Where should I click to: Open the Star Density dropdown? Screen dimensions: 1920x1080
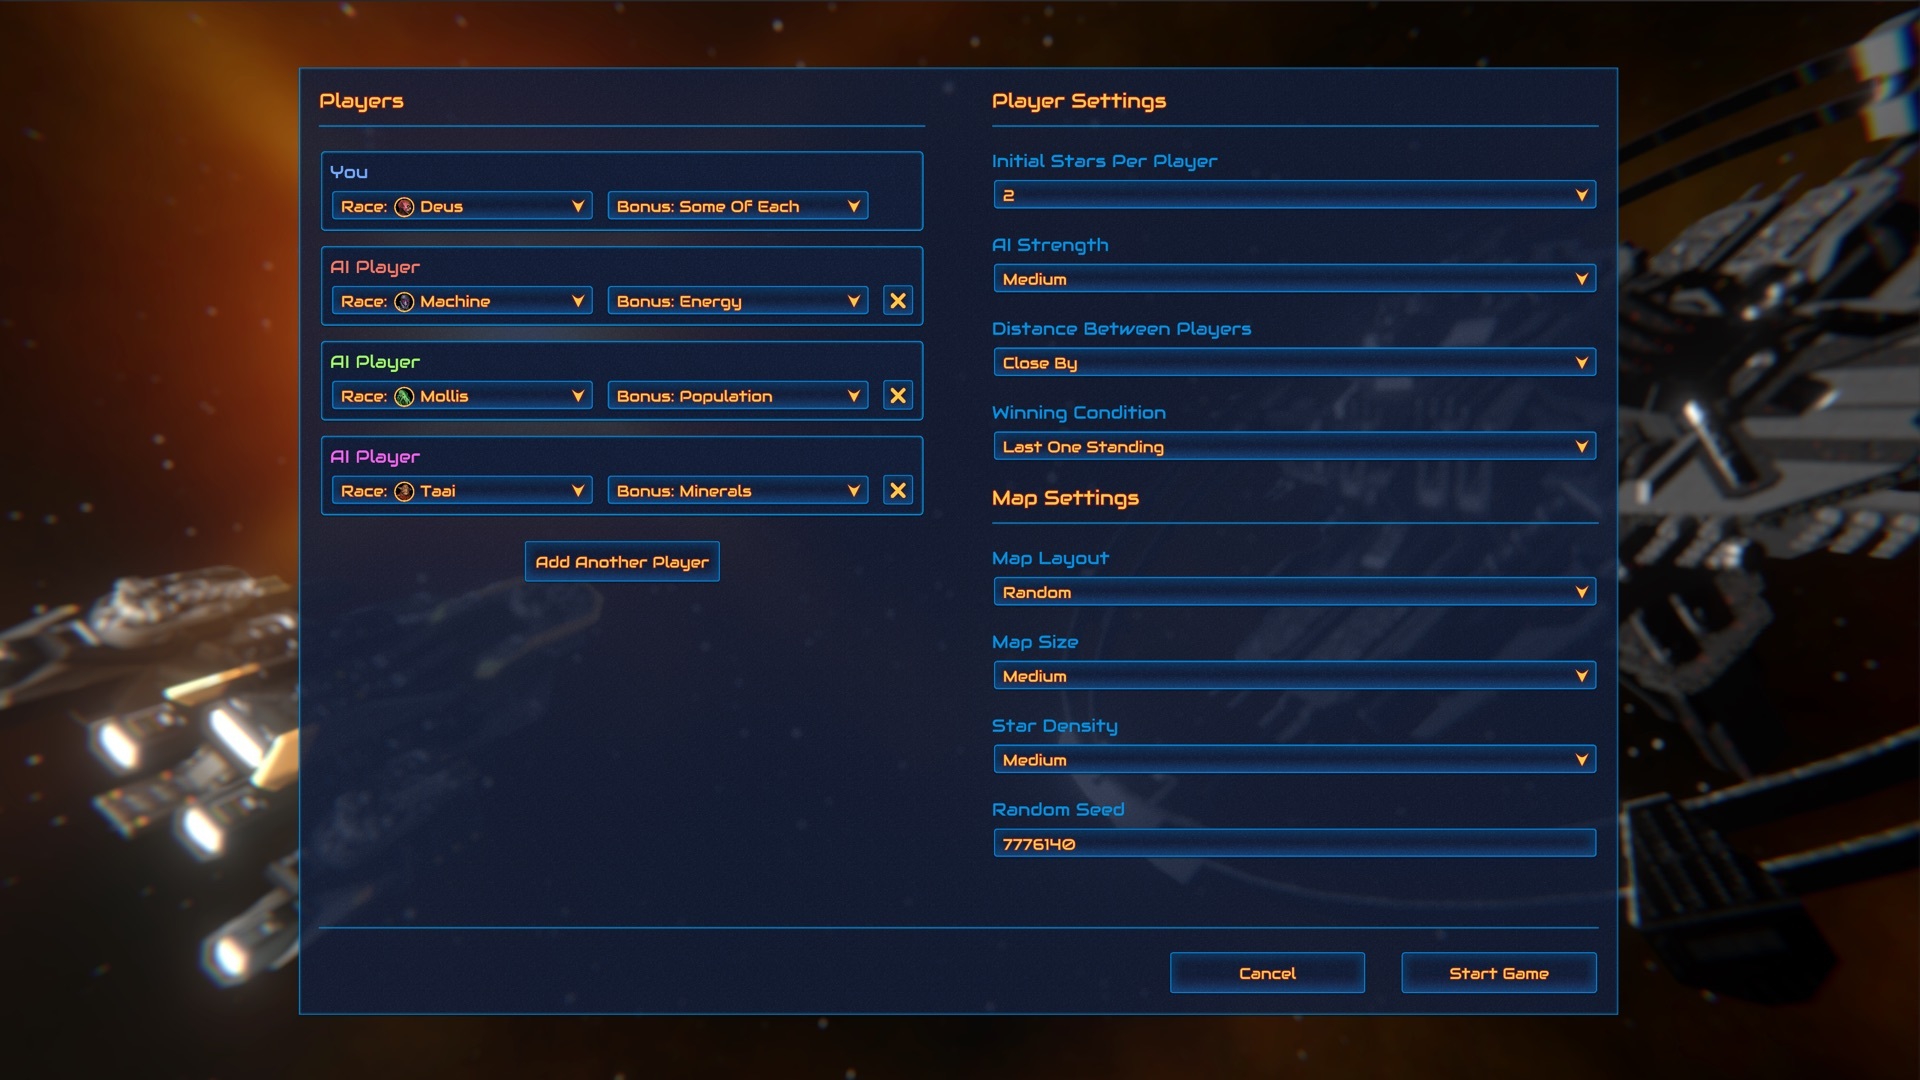(1293, 760)
